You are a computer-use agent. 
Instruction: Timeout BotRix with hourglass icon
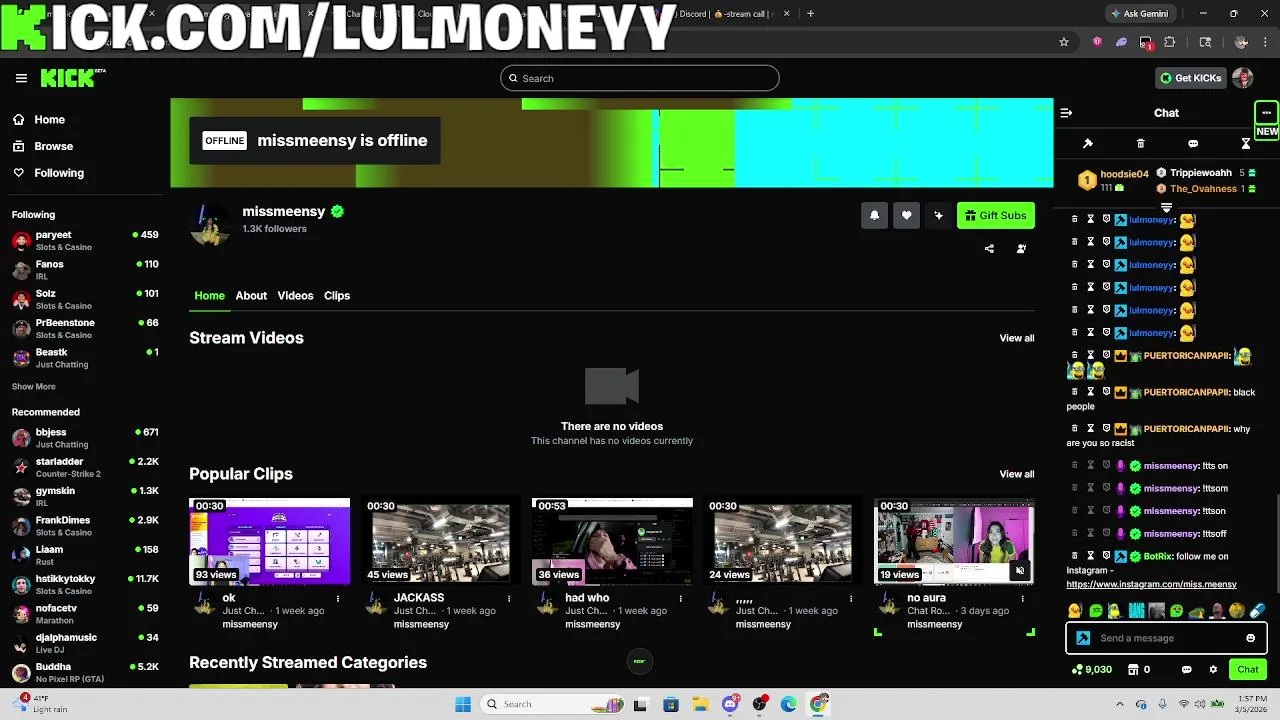1090,556
